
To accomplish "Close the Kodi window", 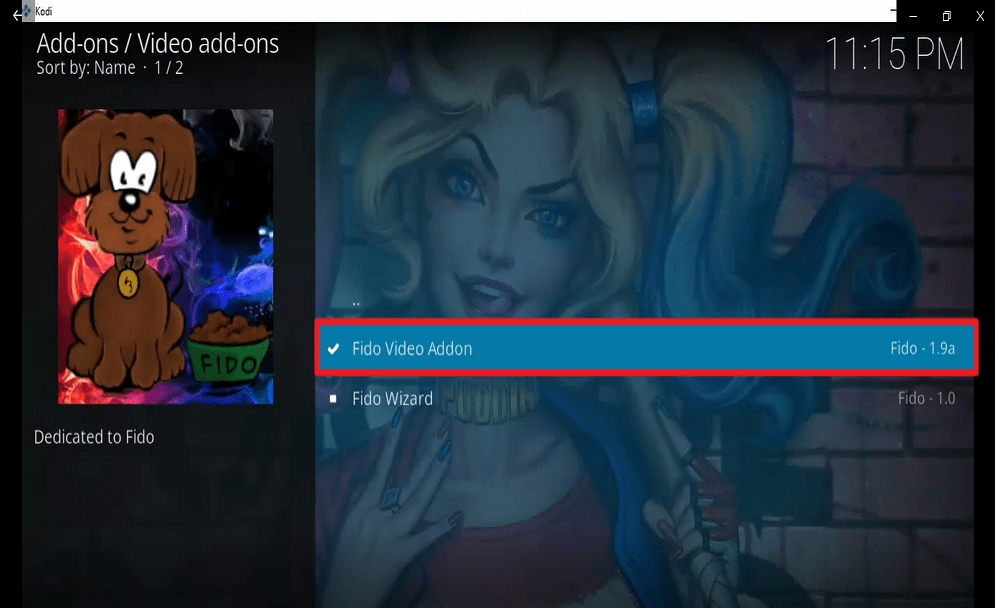I will [x=980, y=16].
